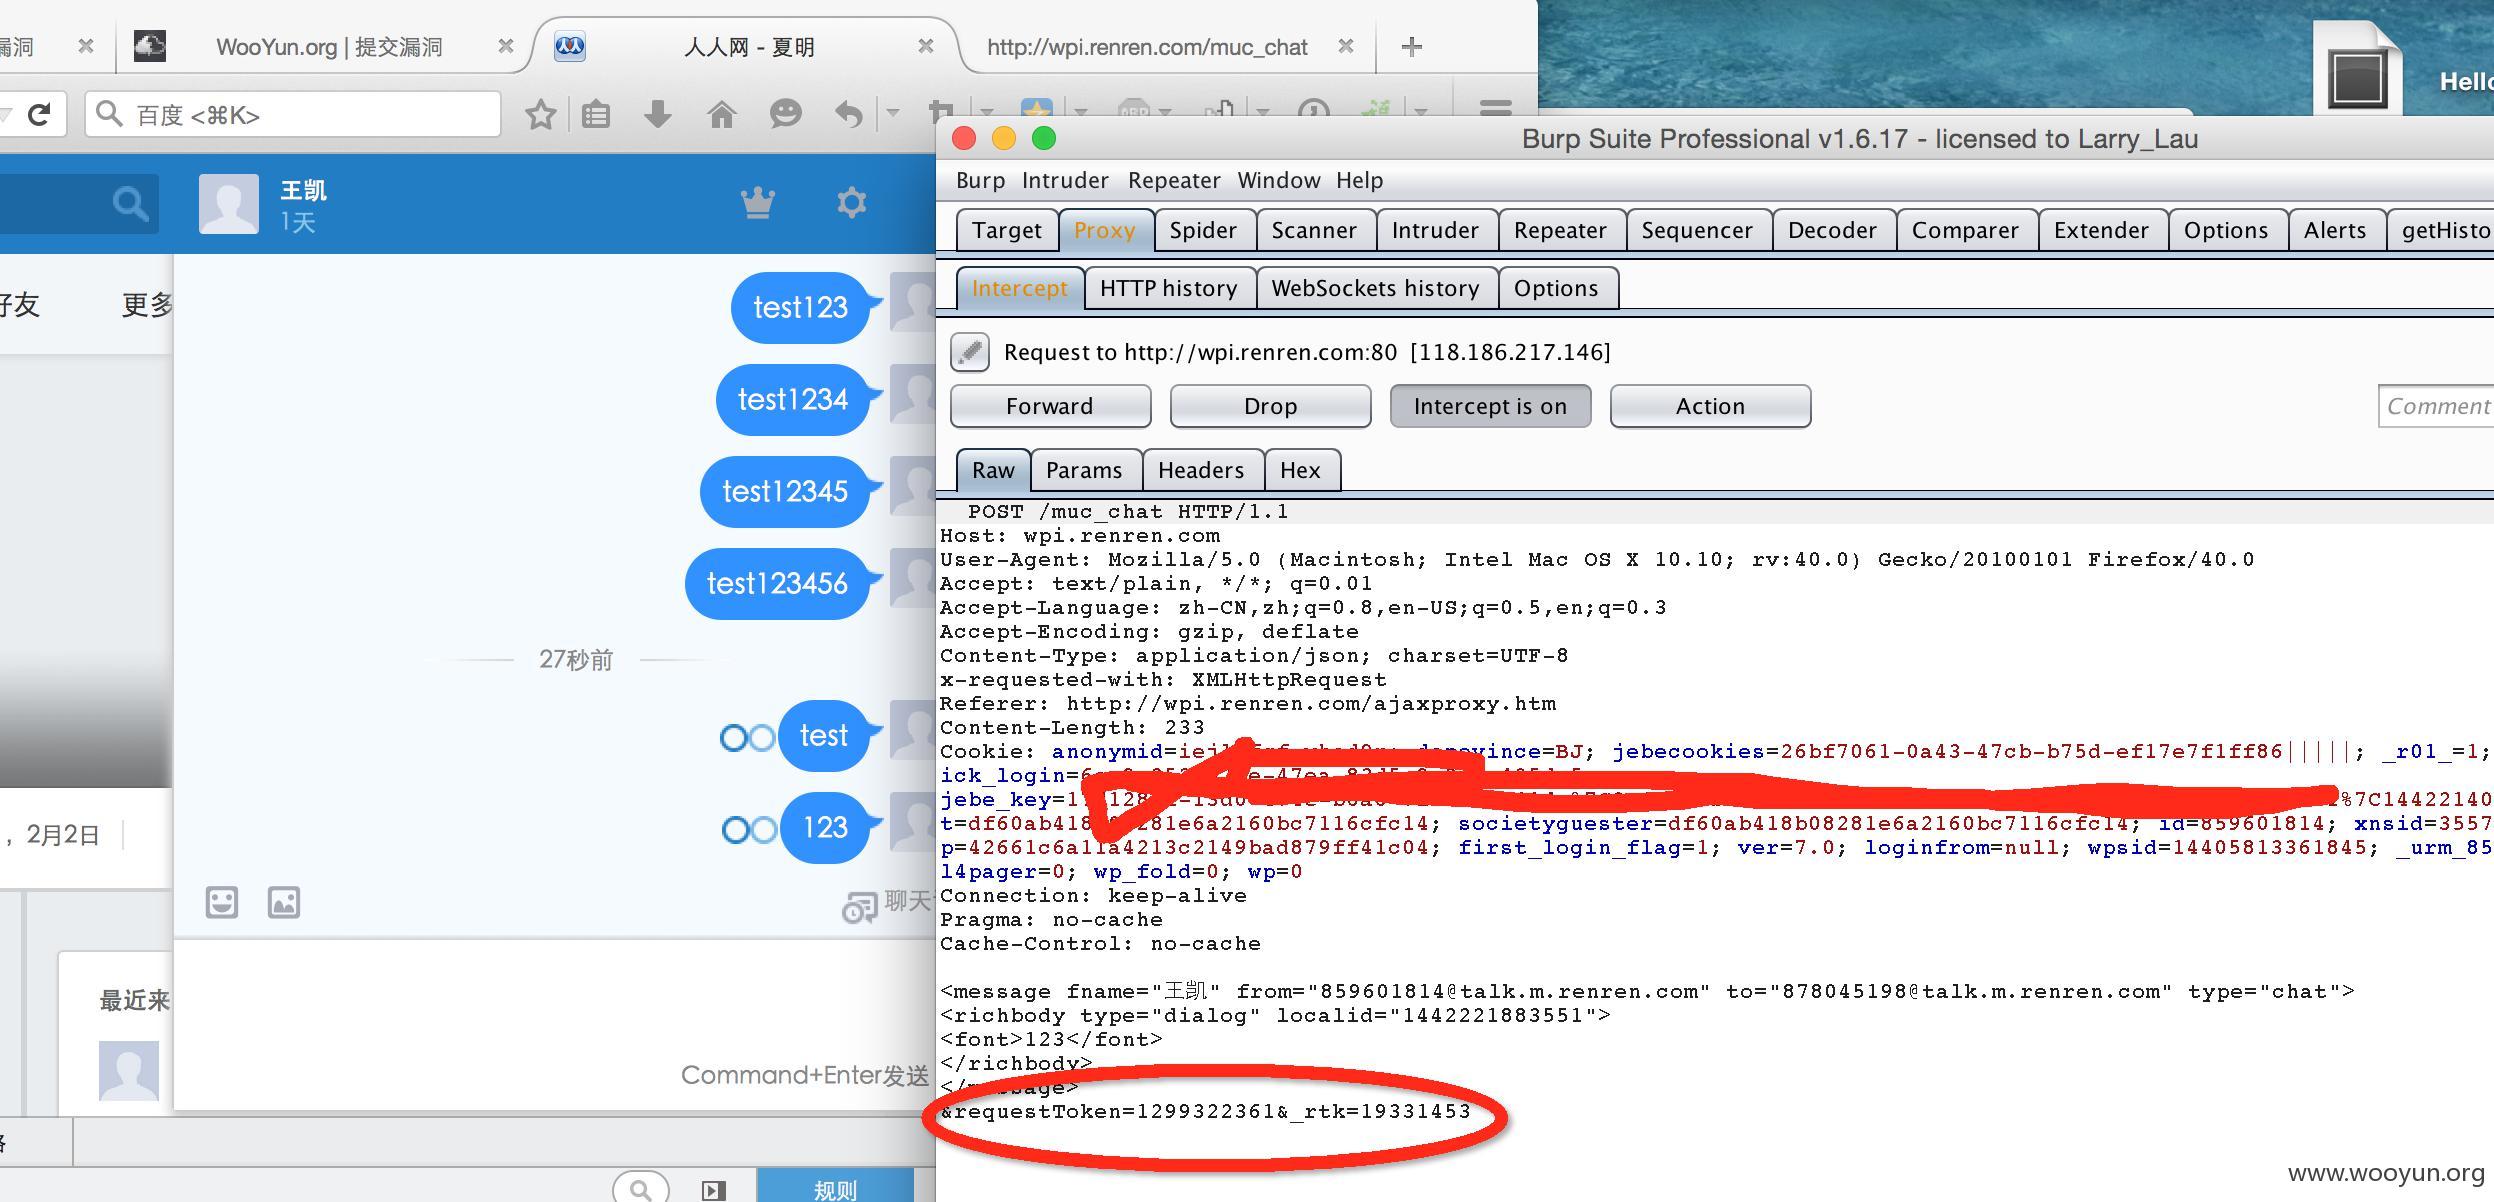Click test123456 chat bubble

(x=777, y=584)
